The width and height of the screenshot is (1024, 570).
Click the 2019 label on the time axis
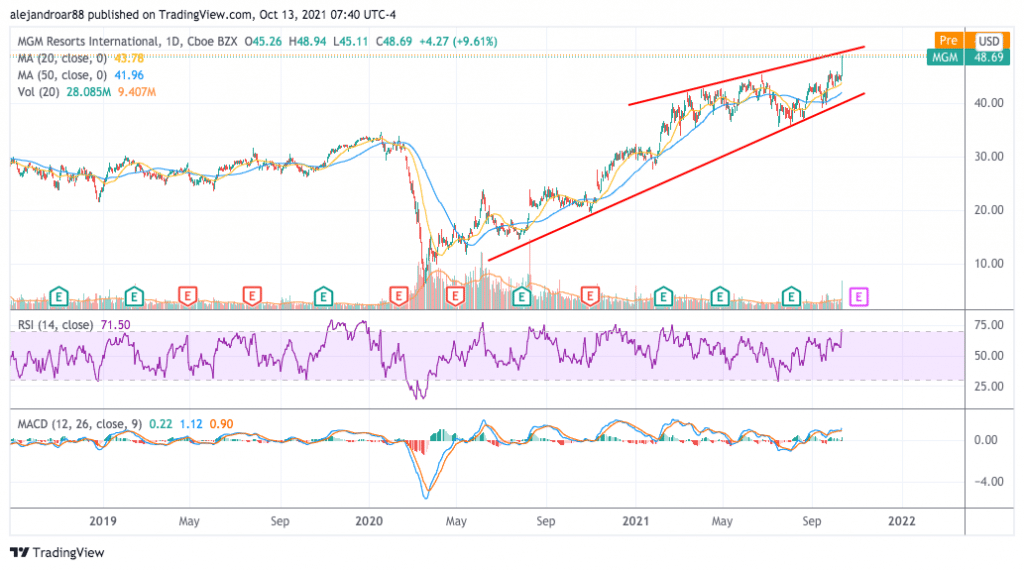click(103, 521)
